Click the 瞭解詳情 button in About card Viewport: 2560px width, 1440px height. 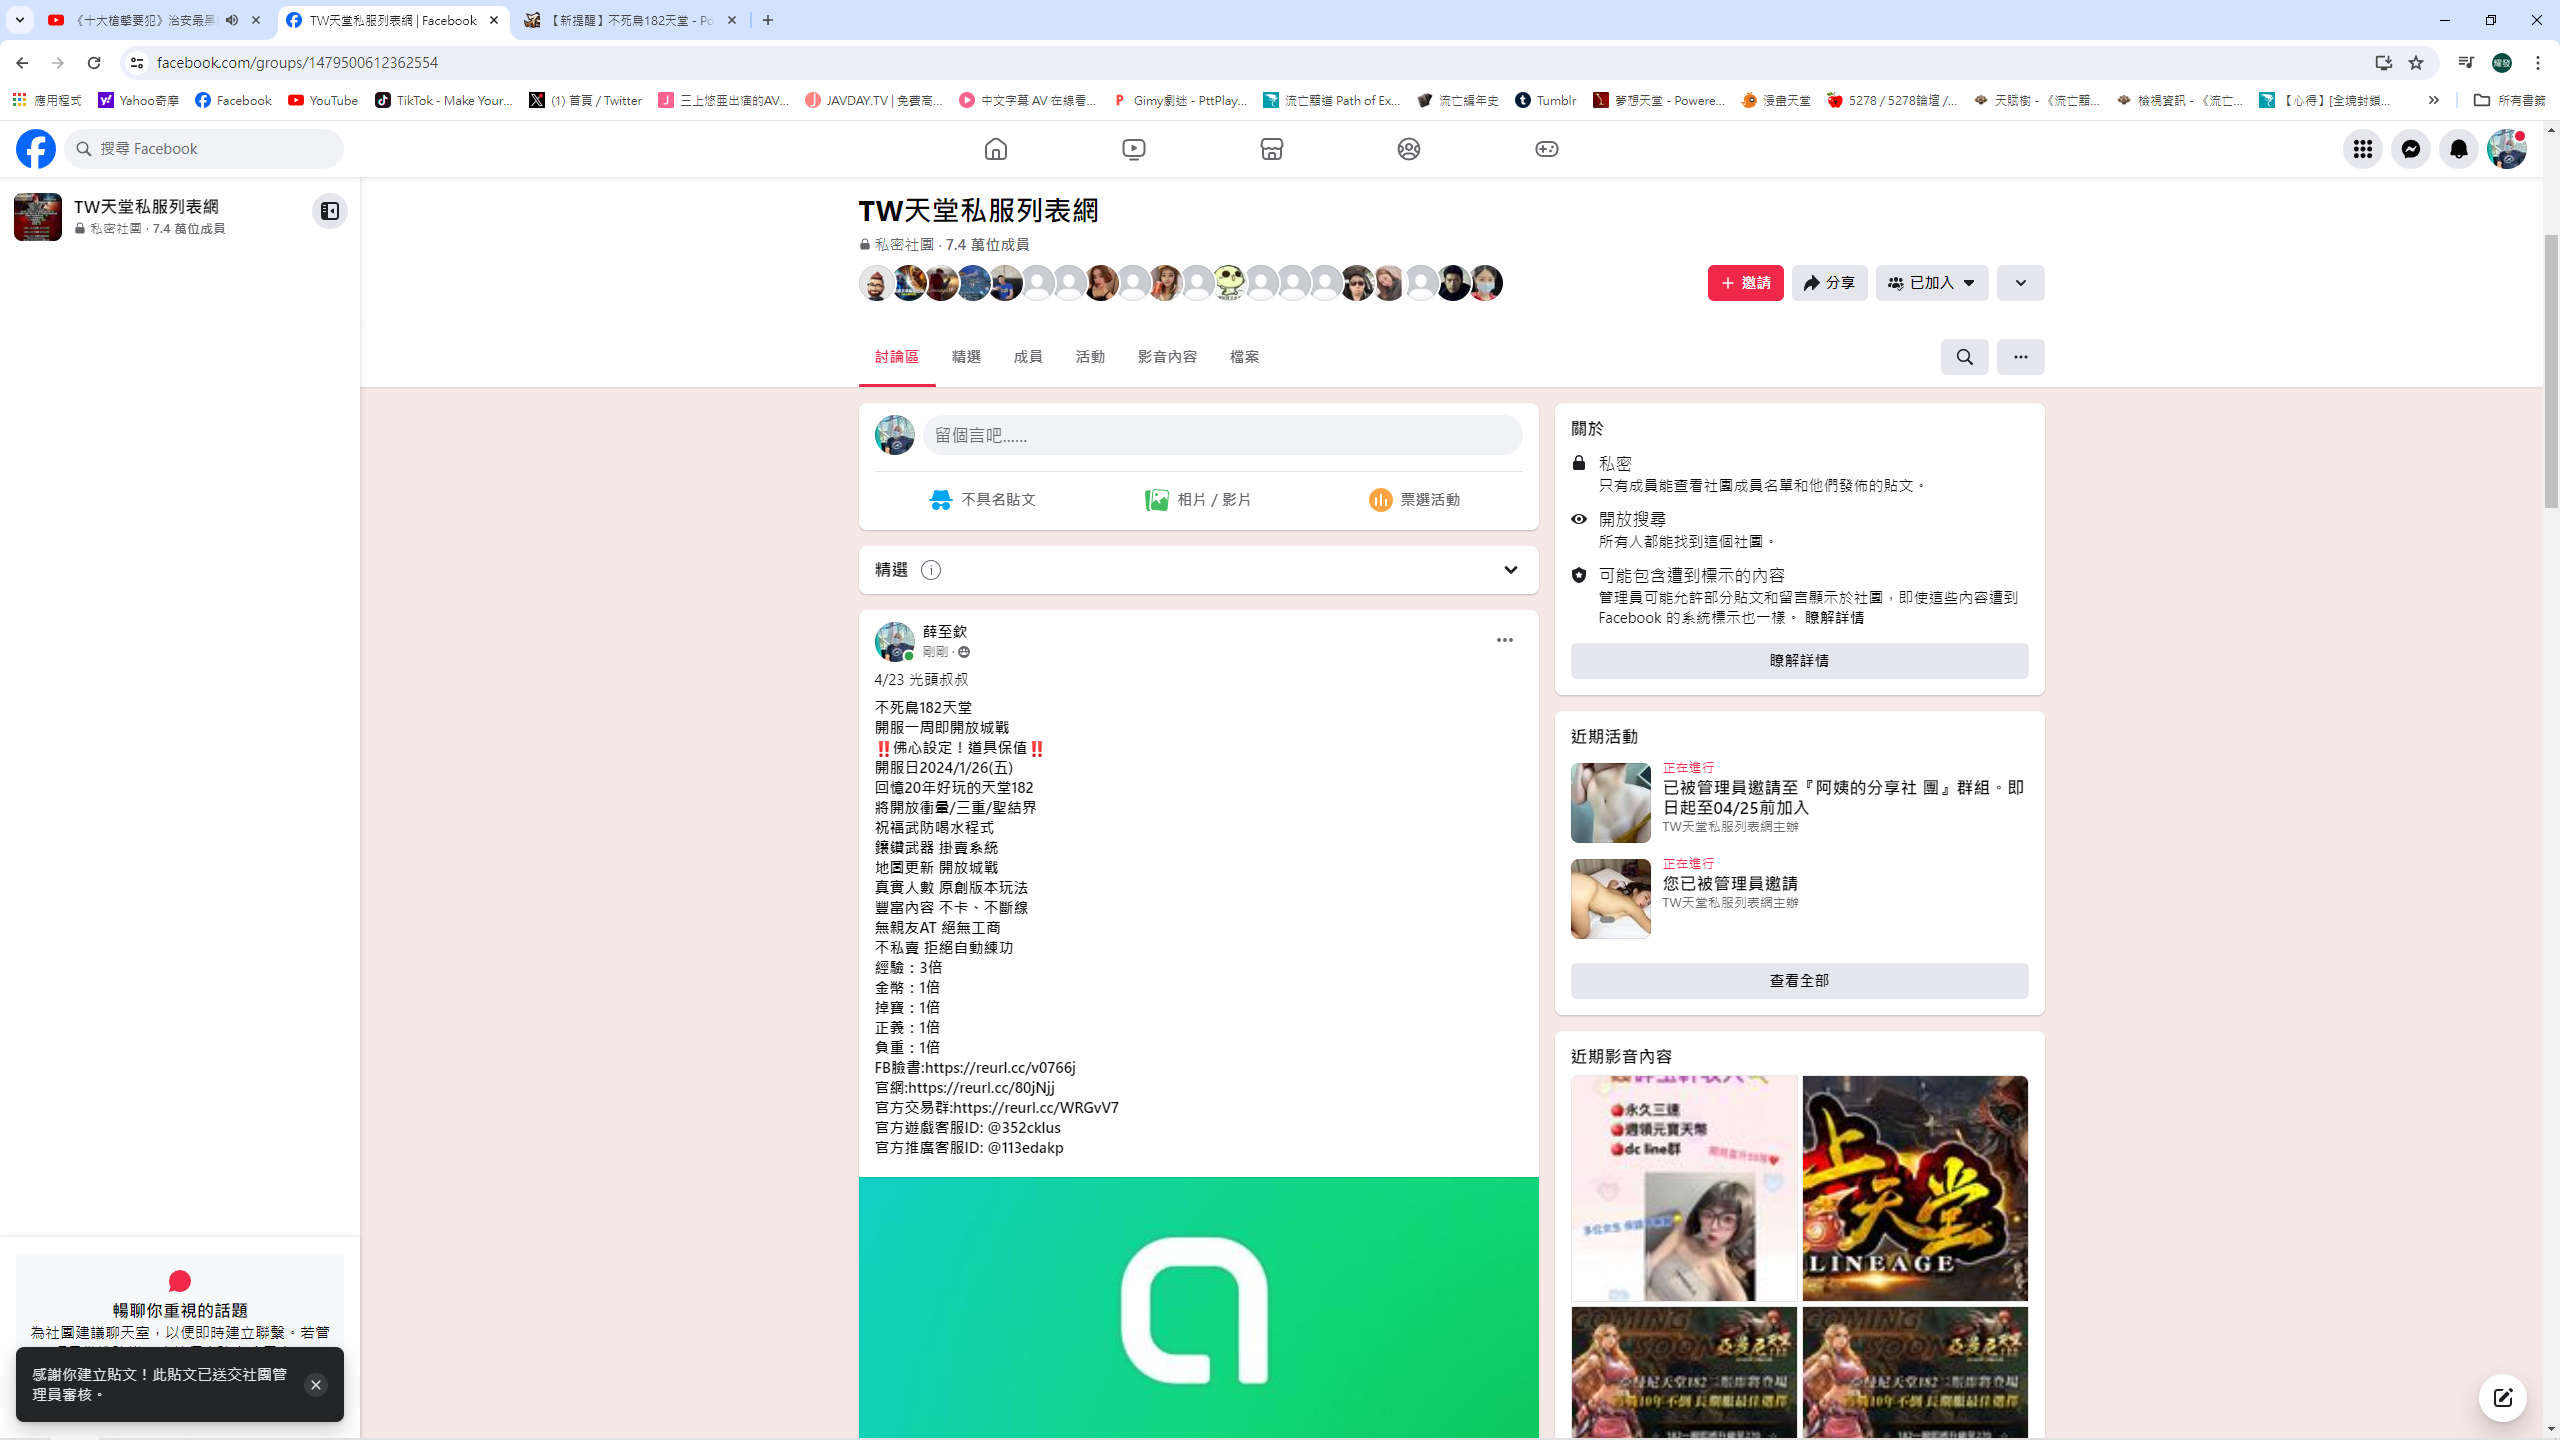(1799, 661)
